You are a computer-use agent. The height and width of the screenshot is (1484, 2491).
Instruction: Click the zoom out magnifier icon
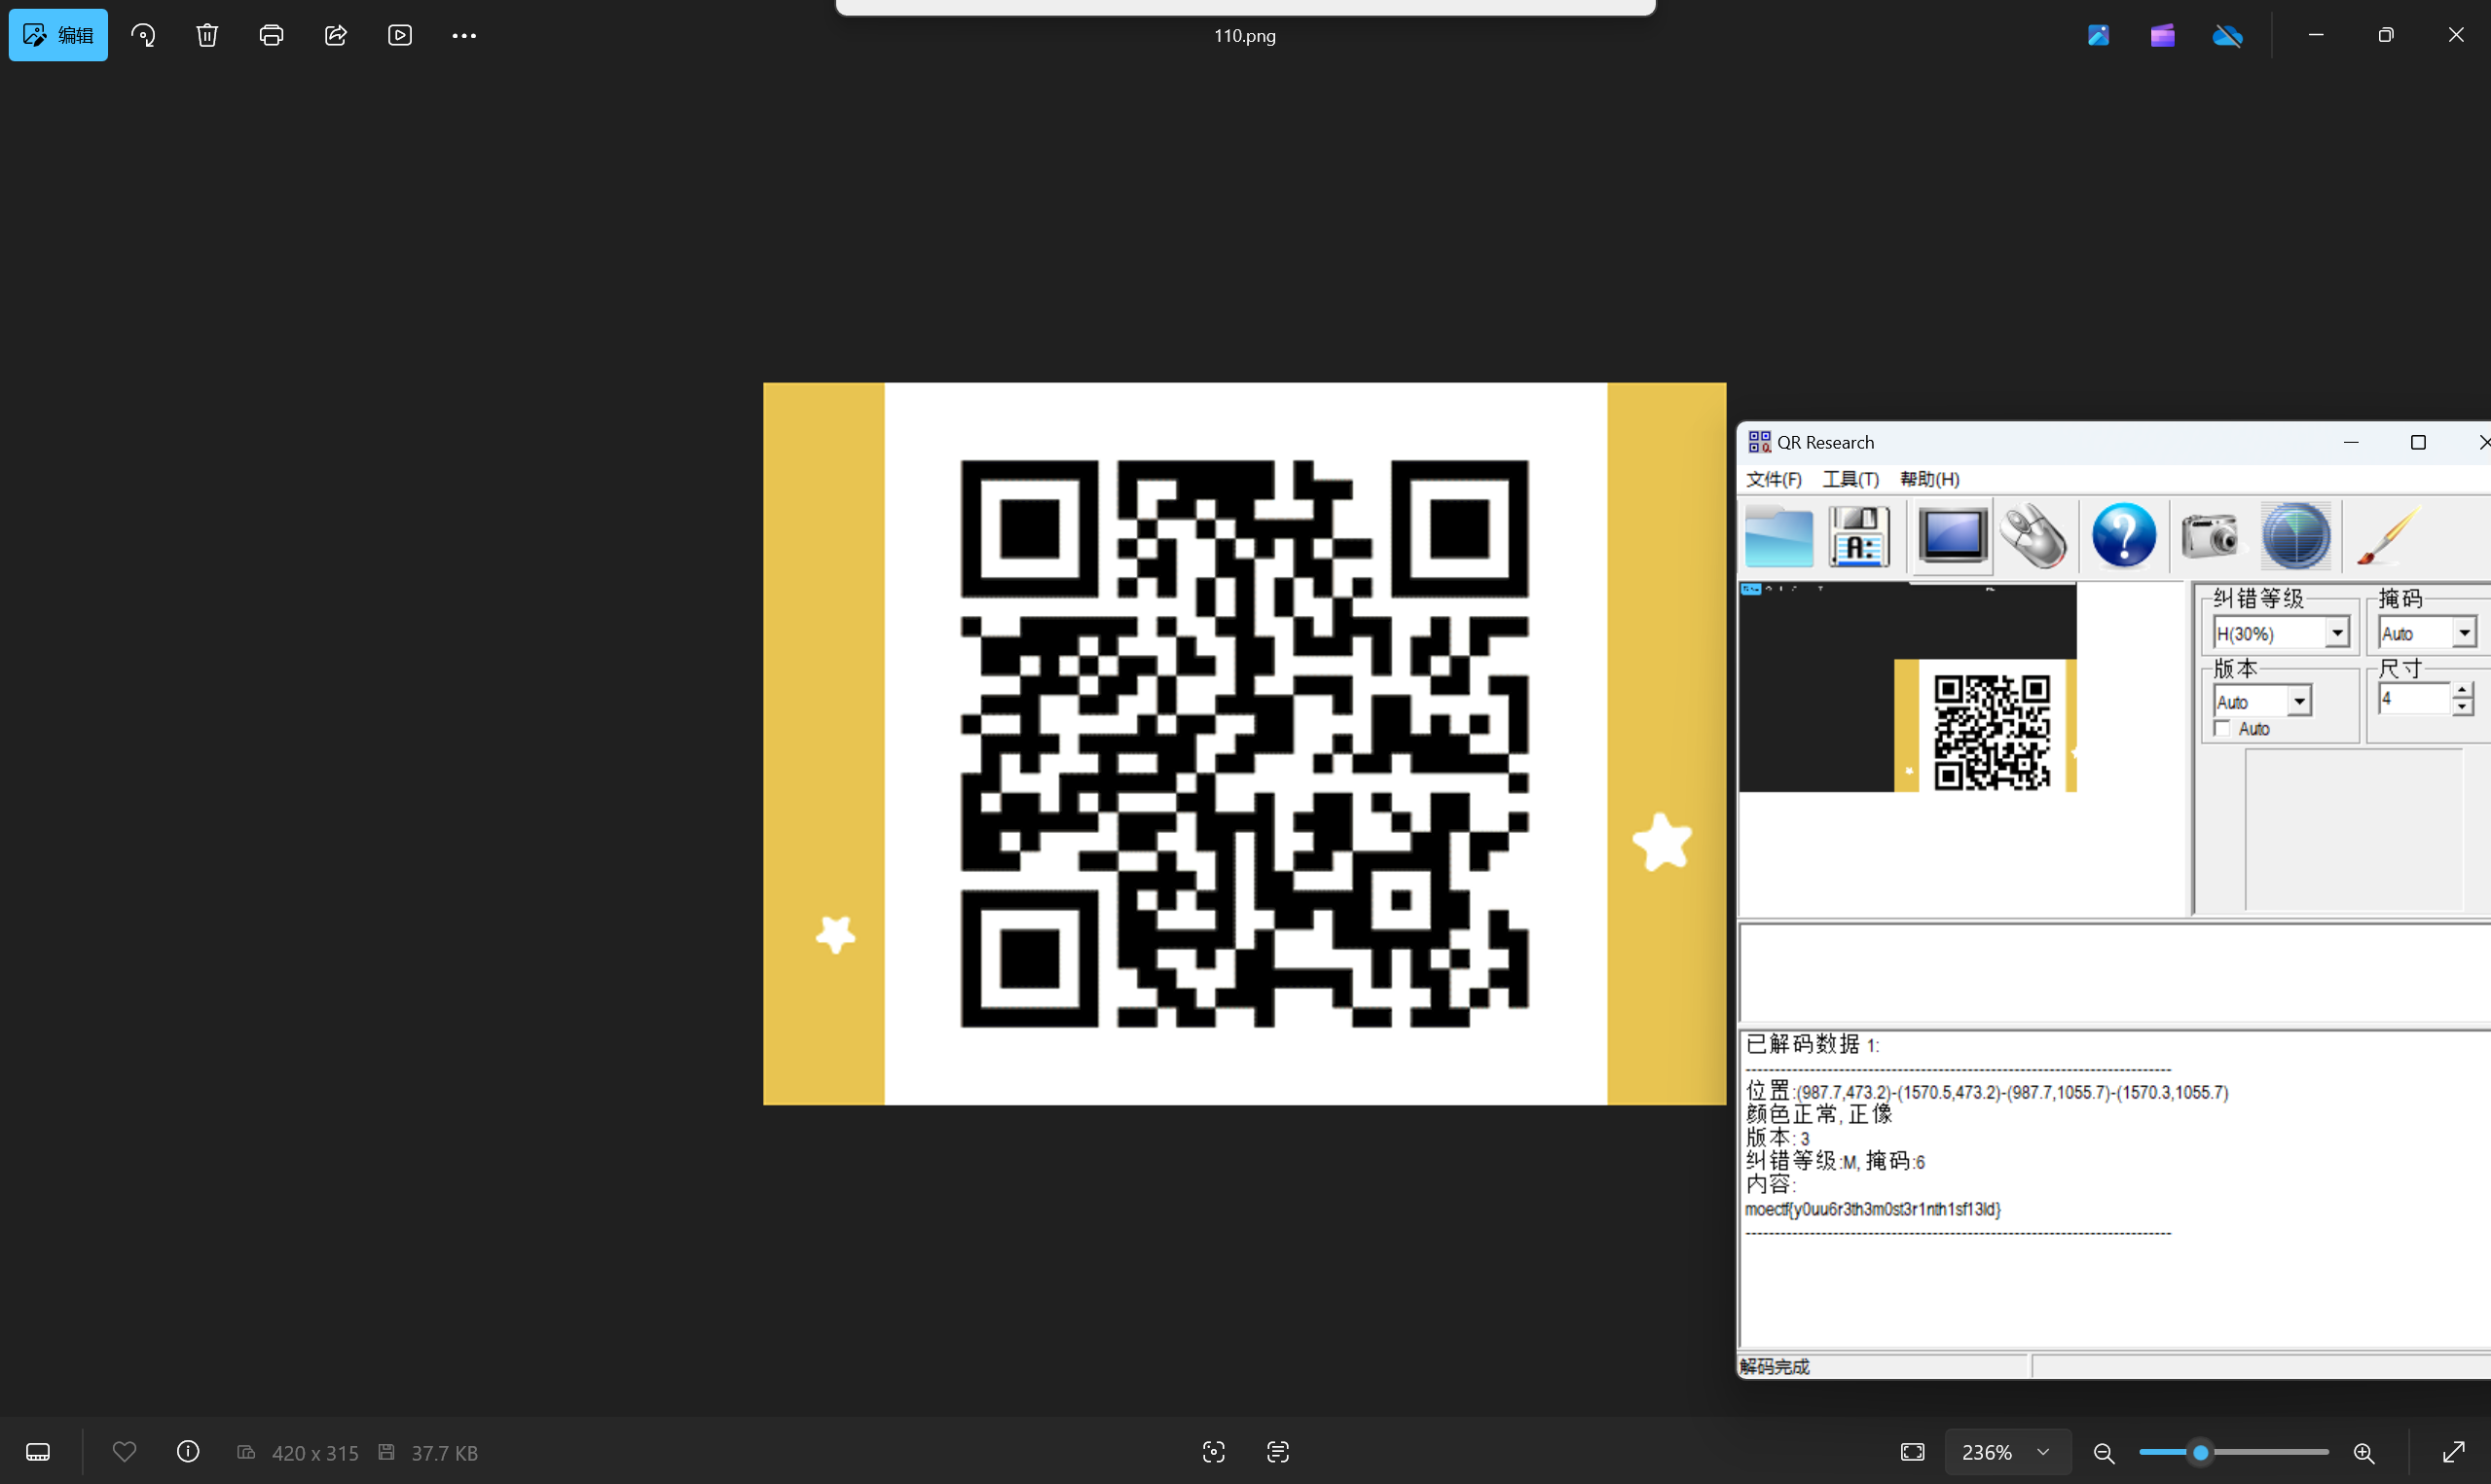[2104, 1453]
